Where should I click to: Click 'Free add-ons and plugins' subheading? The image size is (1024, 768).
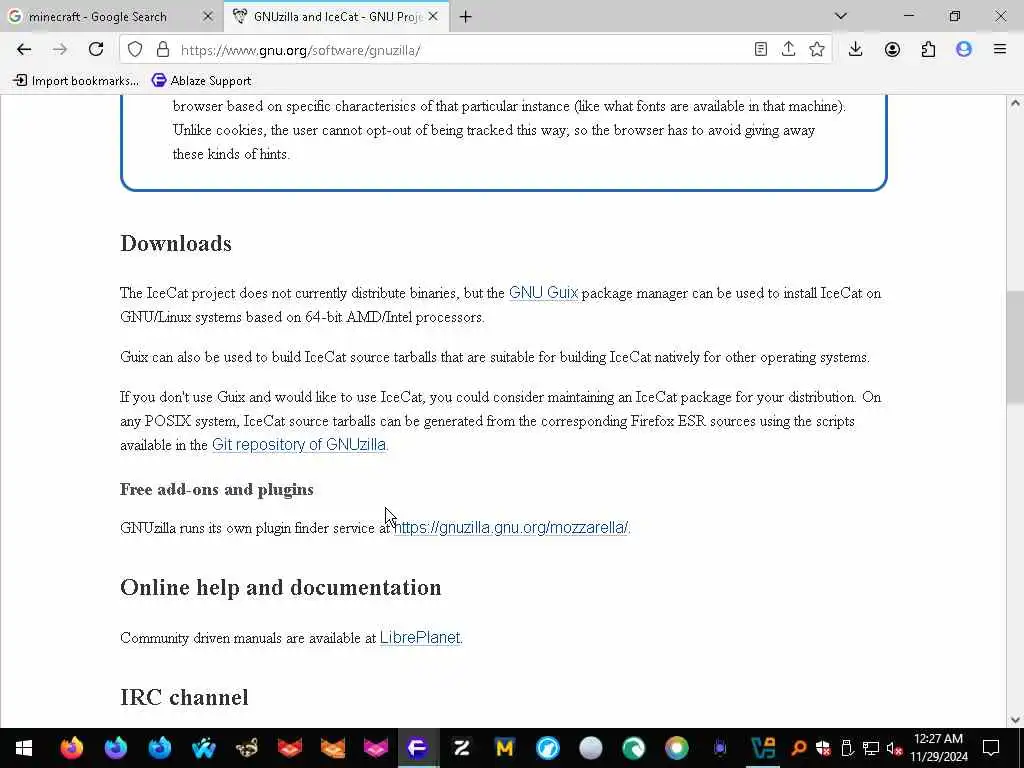[217, 489]
